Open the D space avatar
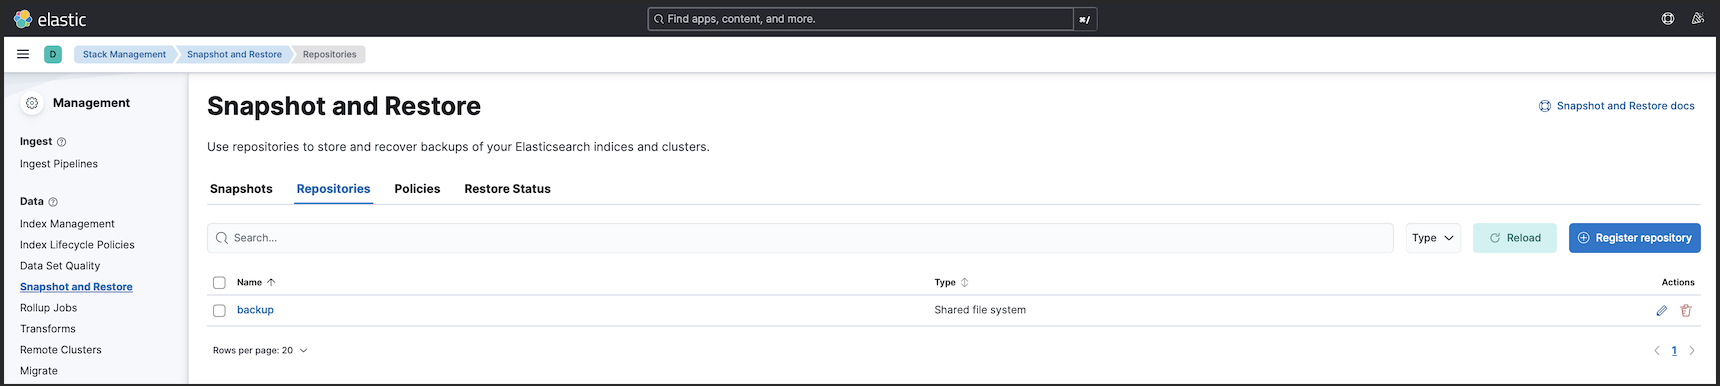This screenshot has height=386, width=1720. 53,54
